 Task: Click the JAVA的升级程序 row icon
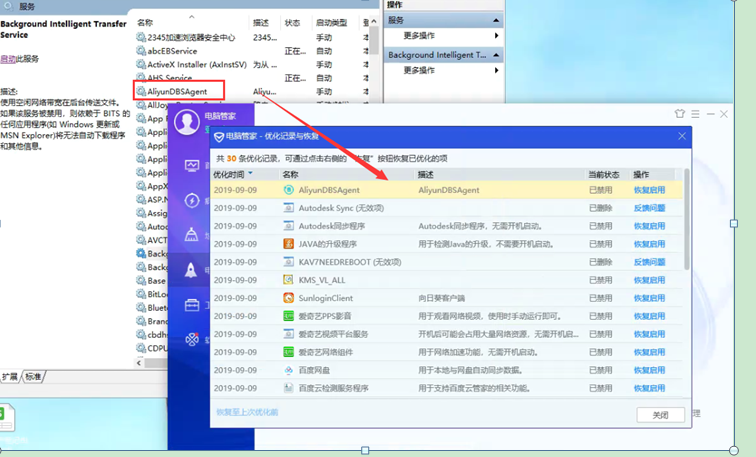pyautogui.click(x=288, y=244)
